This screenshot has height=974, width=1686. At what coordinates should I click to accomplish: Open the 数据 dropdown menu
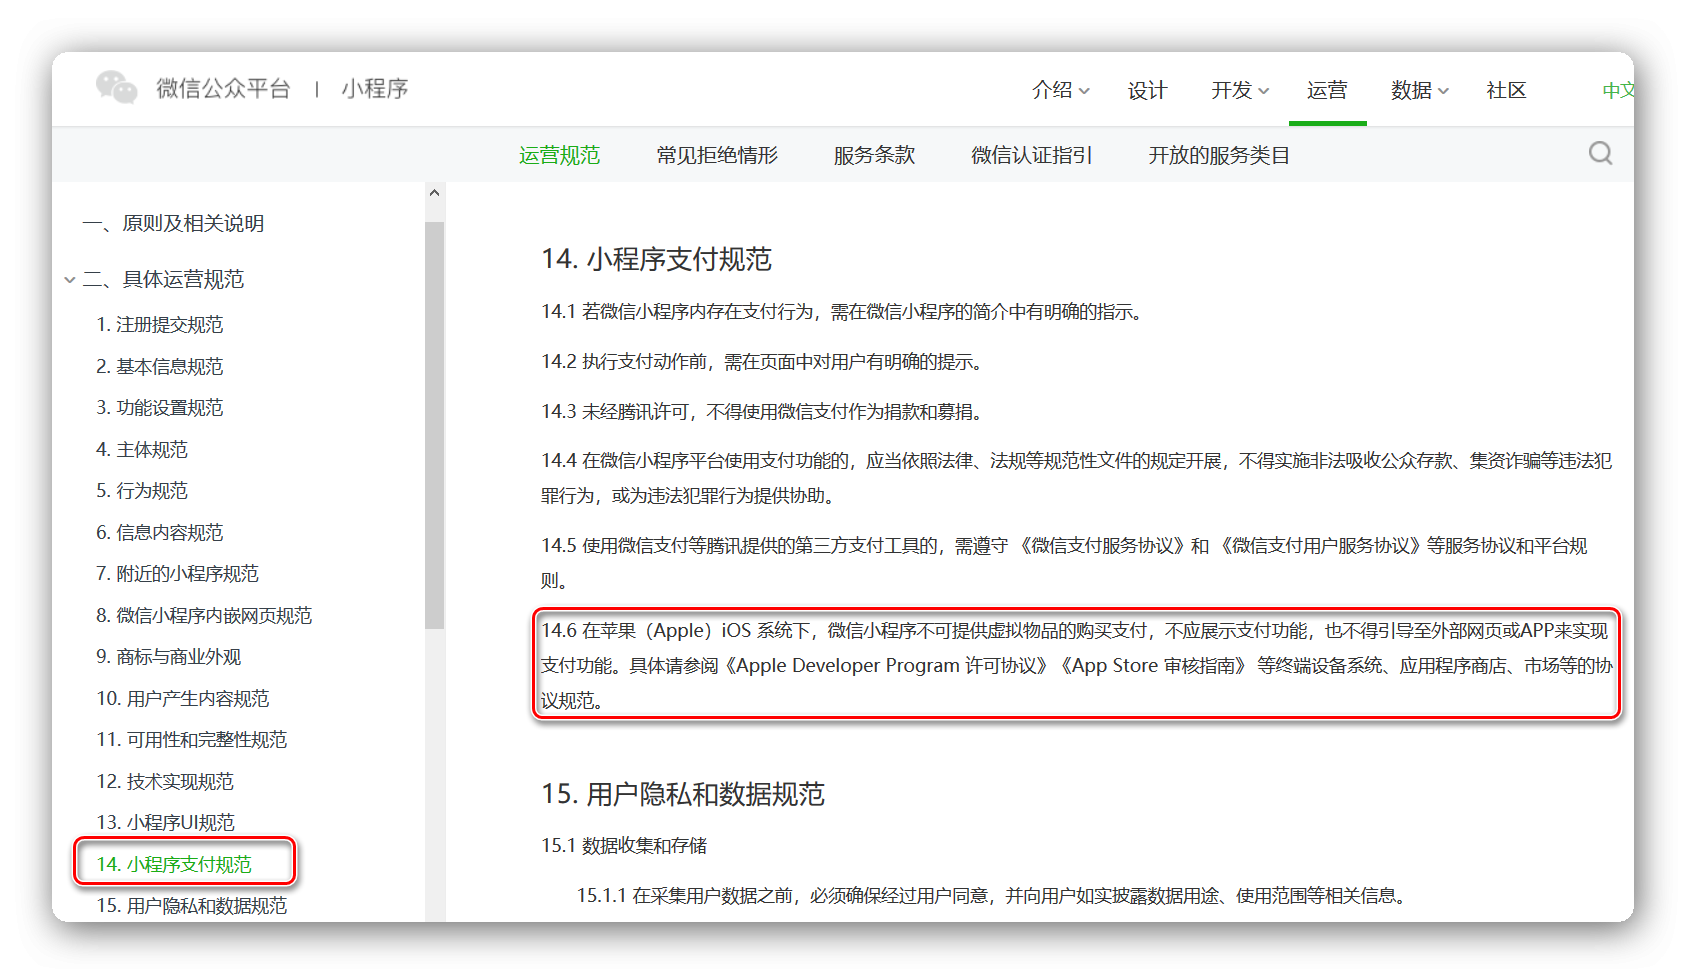[1418, 90]
